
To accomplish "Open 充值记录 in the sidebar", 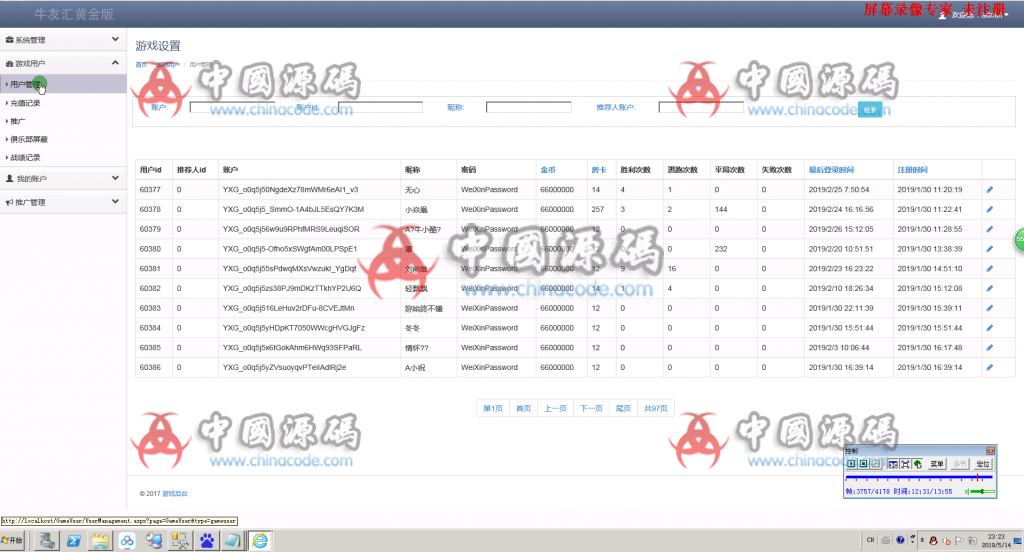I will point(25,103).
